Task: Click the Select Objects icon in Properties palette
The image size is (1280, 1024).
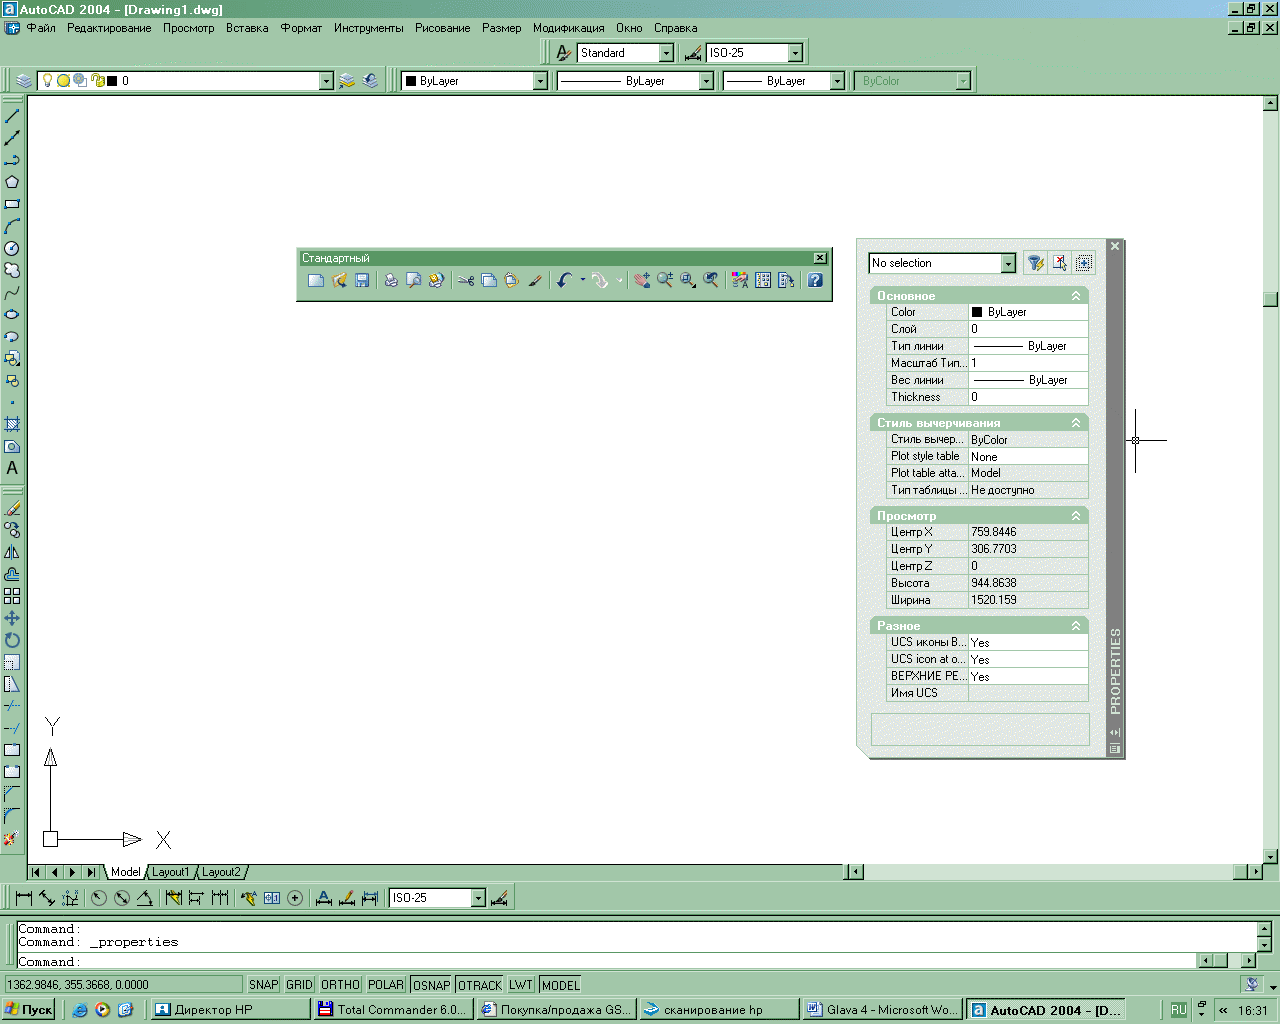Action: (1060, 263)
